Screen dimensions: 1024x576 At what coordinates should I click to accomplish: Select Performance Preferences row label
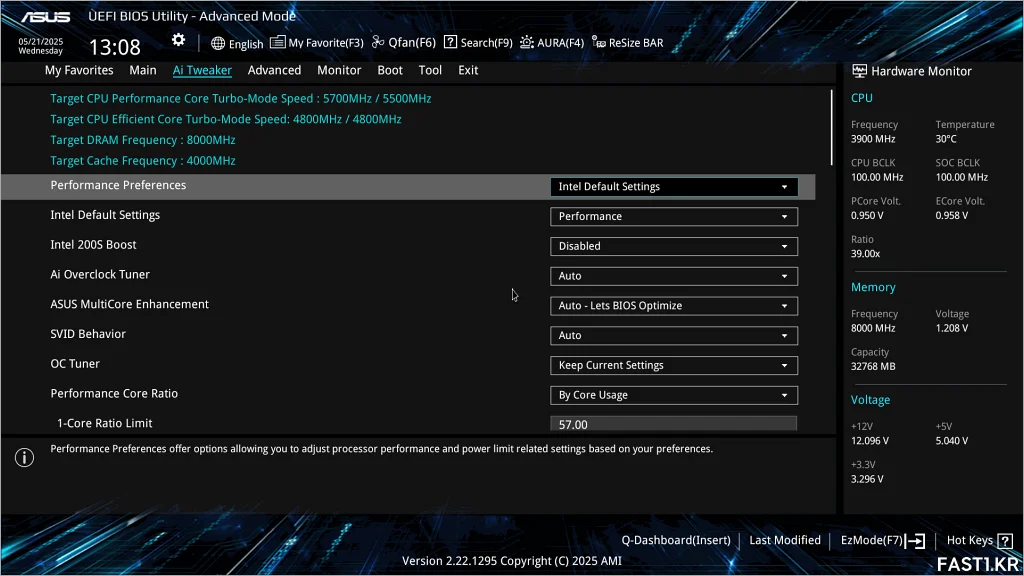(x=118, y=185)
